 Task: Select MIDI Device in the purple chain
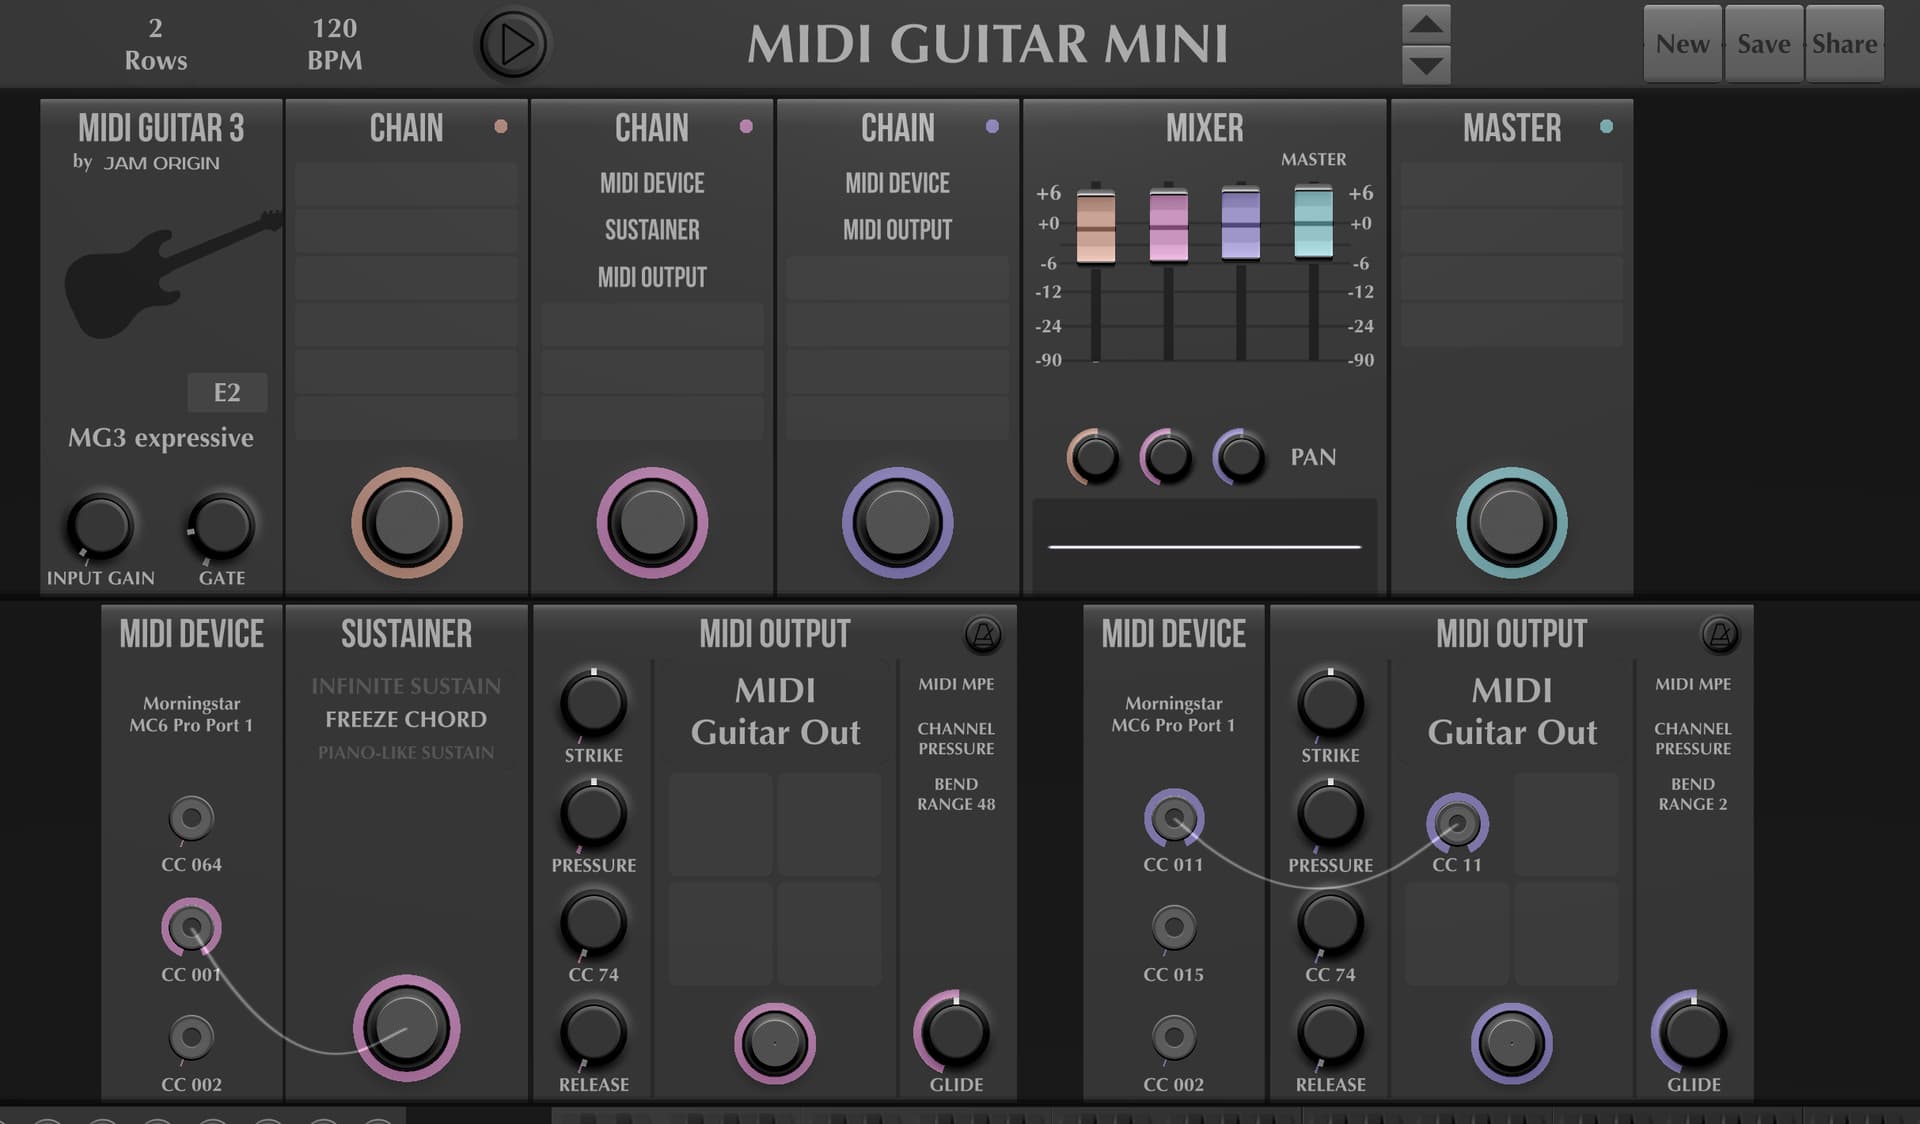click(897, 183)
